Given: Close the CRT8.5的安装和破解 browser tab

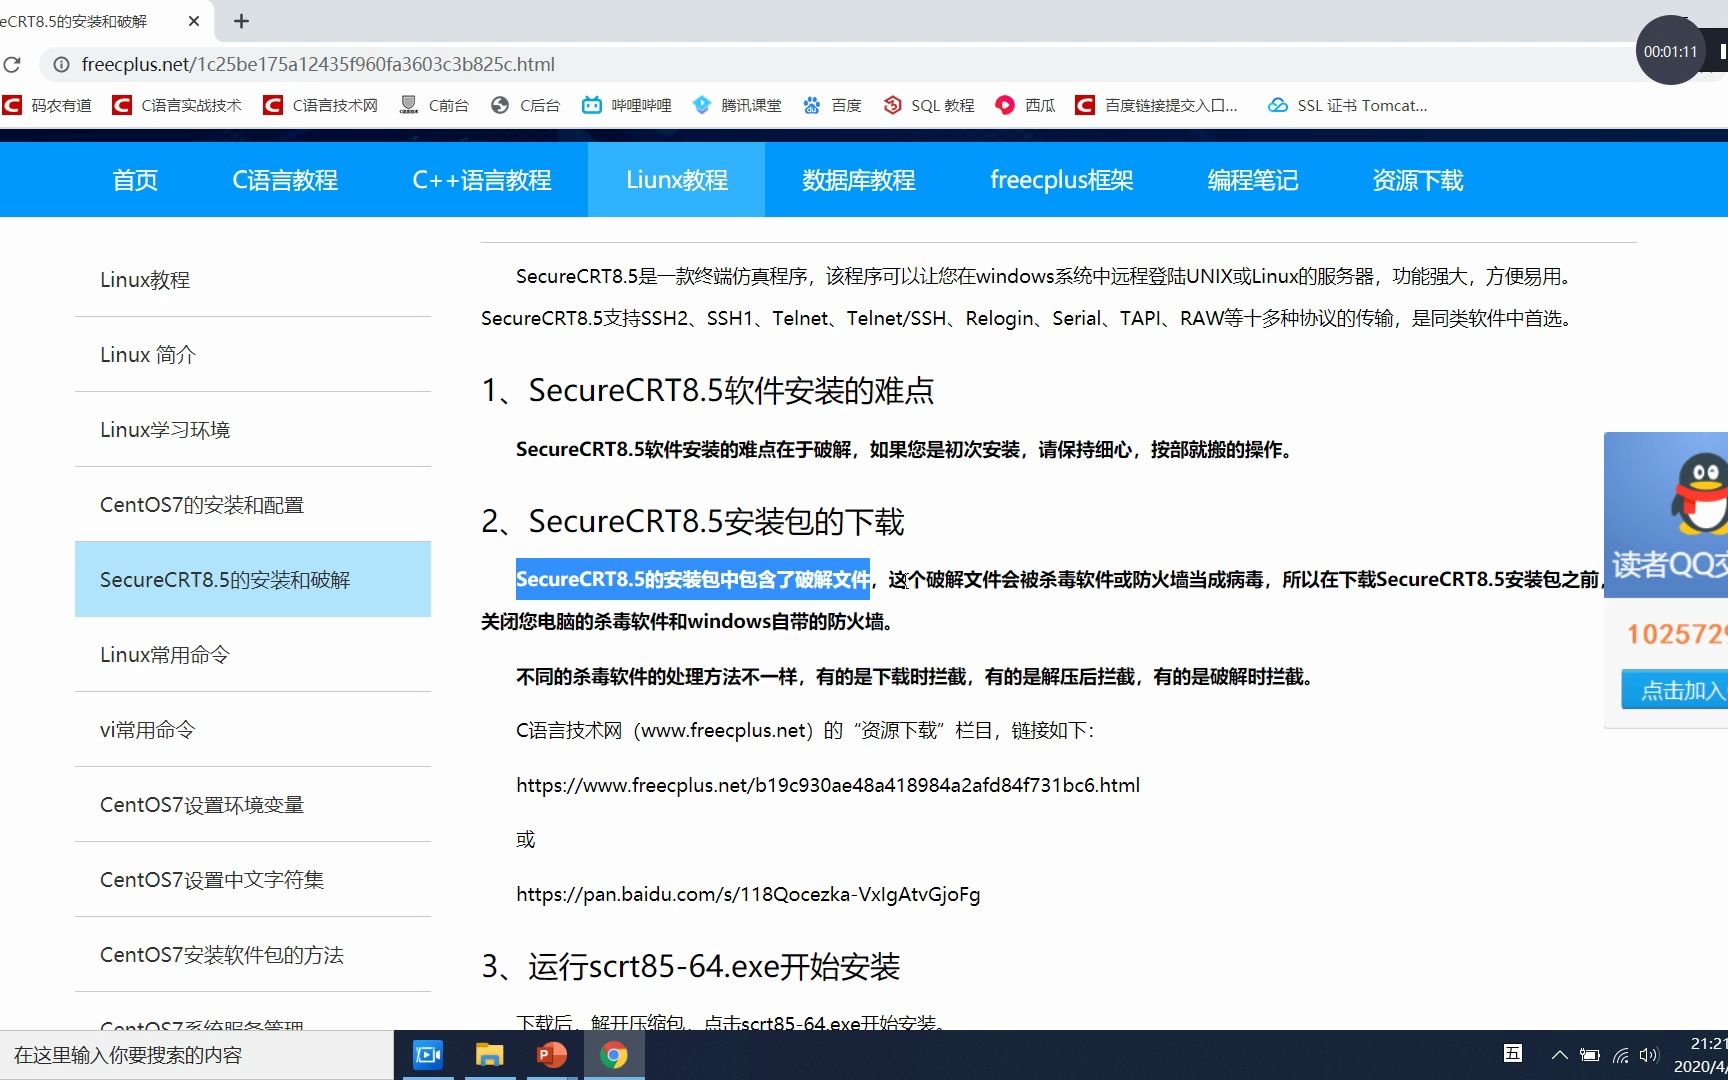Looking at the screenshot, I should (194, 20).
